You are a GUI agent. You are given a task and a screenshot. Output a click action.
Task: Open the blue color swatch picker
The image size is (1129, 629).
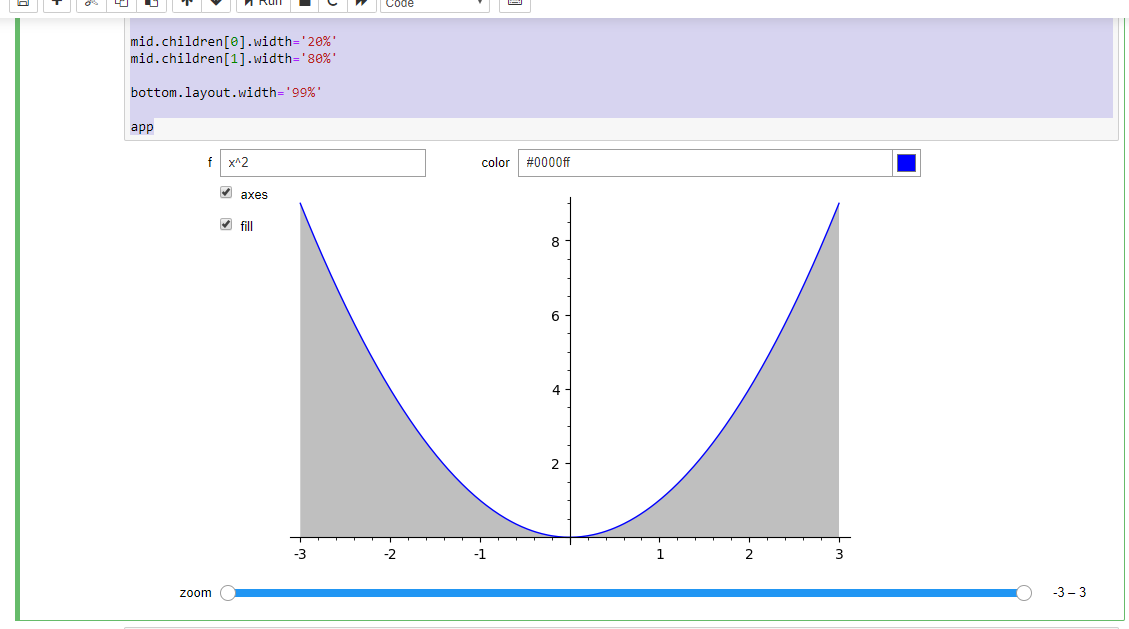[x=906, y=163]
